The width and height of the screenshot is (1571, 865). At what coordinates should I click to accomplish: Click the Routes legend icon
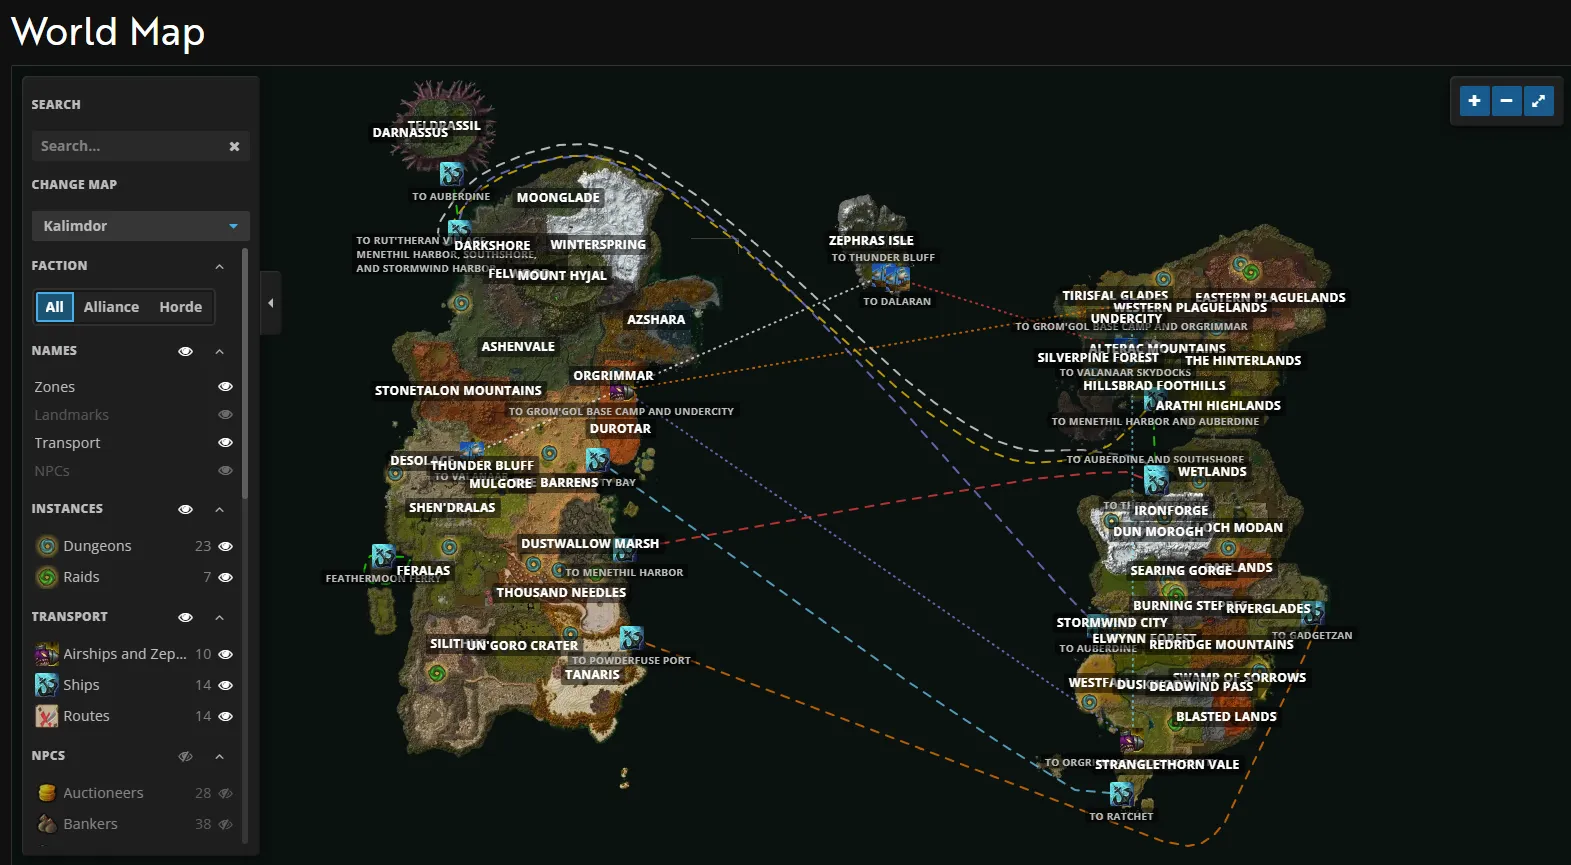click(x=47, y=716)
